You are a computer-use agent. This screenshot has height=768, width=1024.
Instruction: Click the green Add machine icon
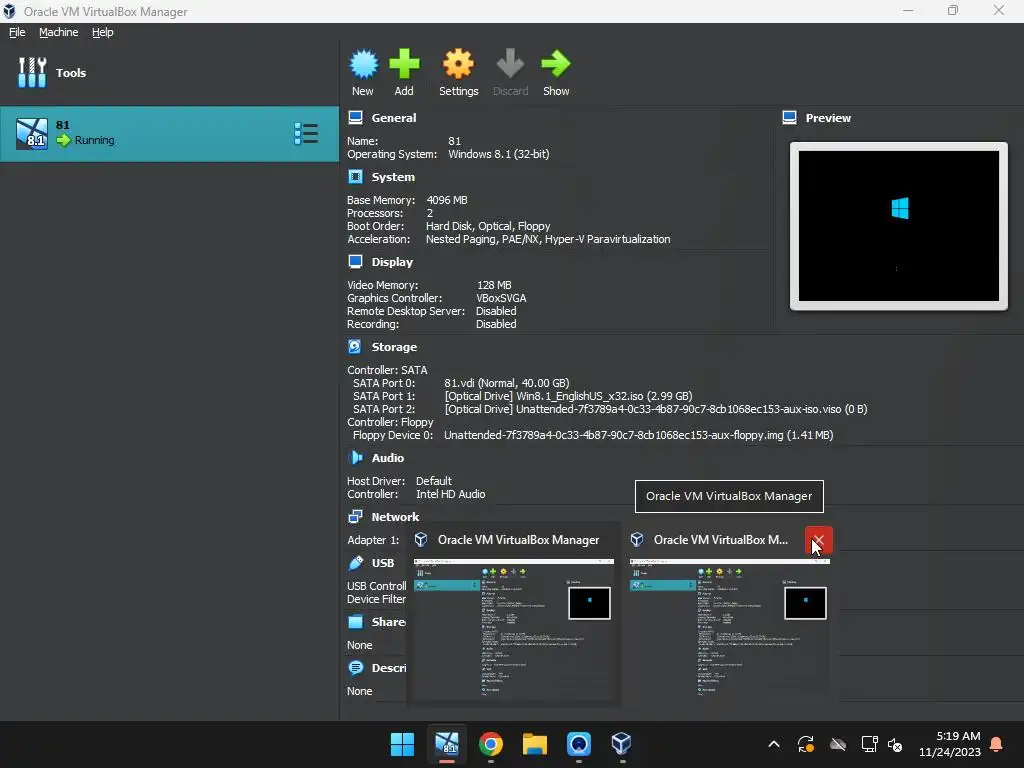pos(404,64)
